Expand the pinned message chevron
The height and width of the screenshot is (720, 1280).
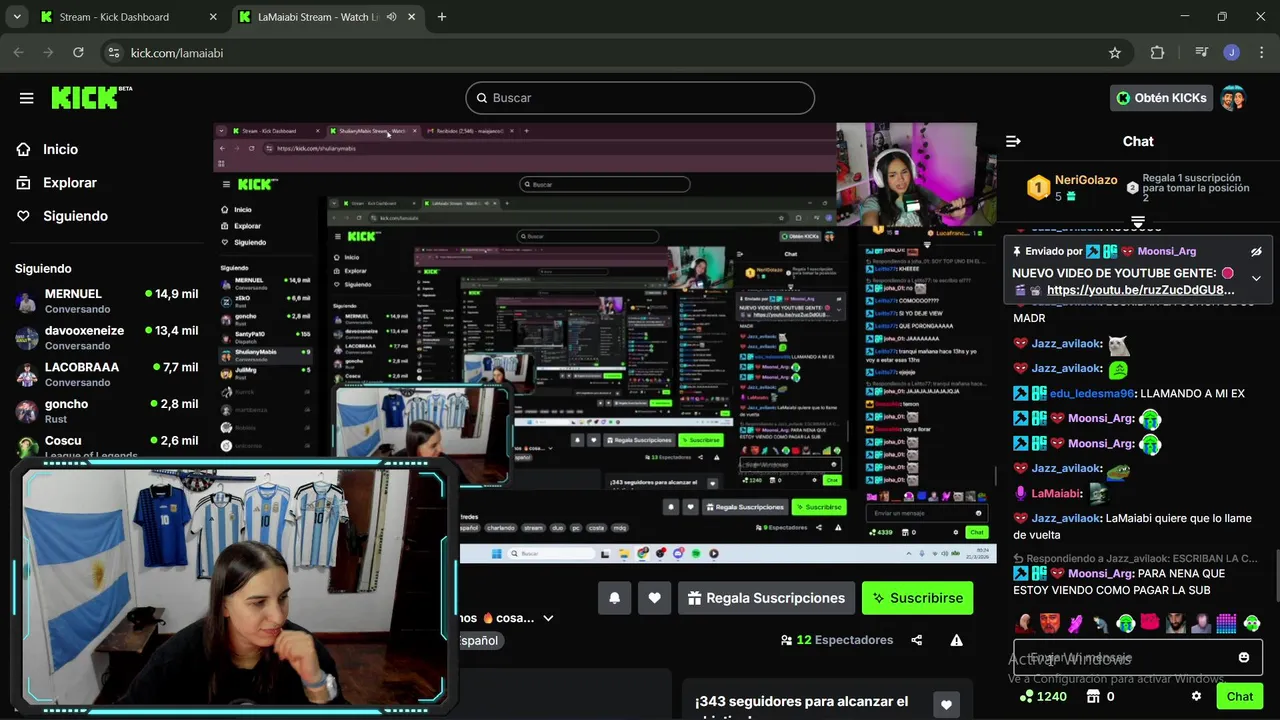1256,278
